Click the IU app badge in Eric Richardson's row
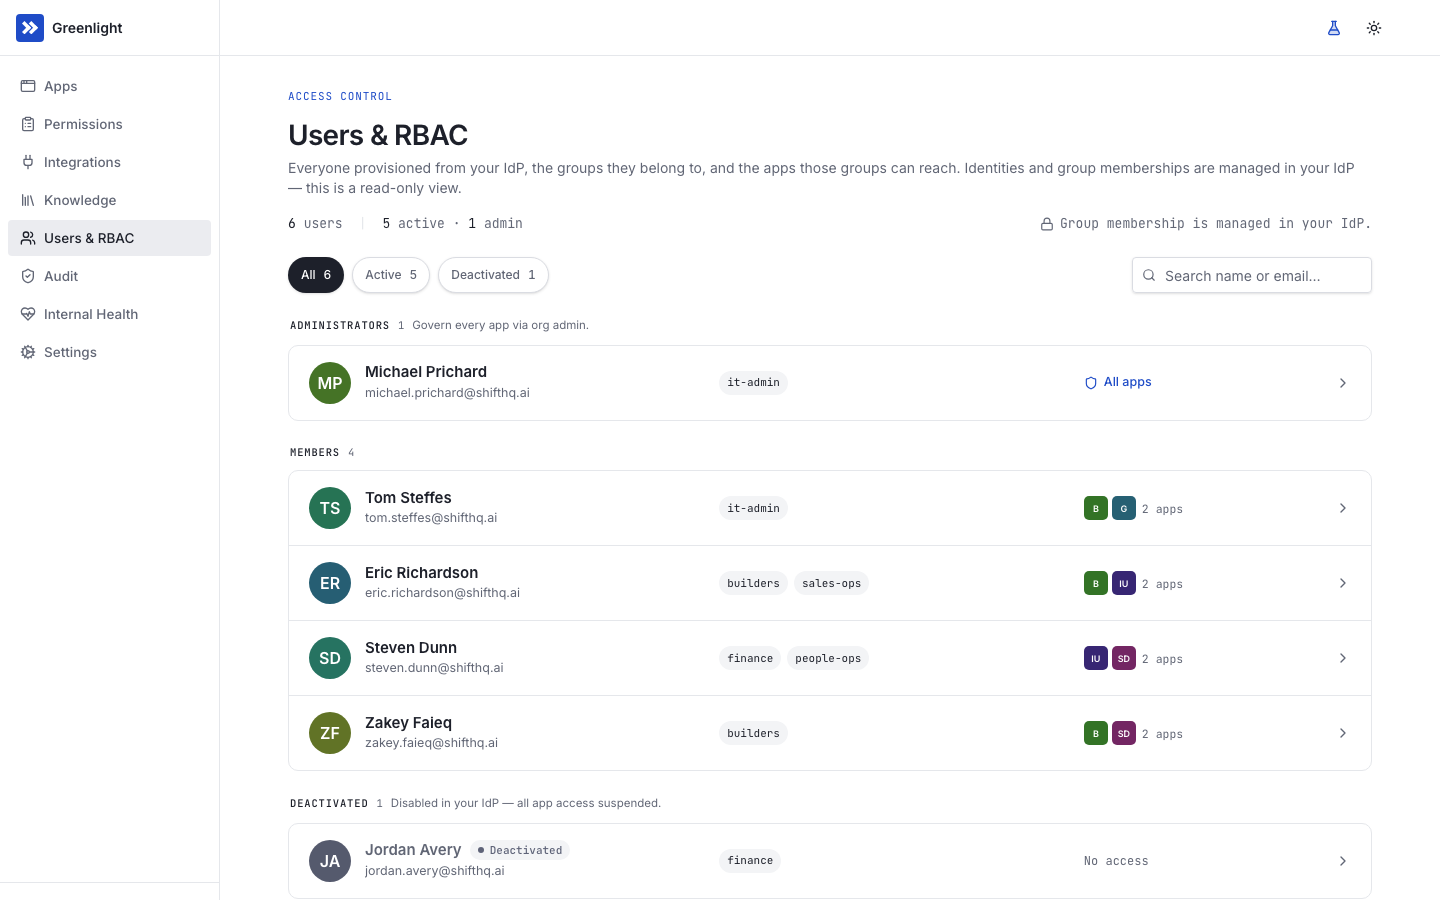Viewport: 1440px width, 900px height. (x=1124, y=583)
